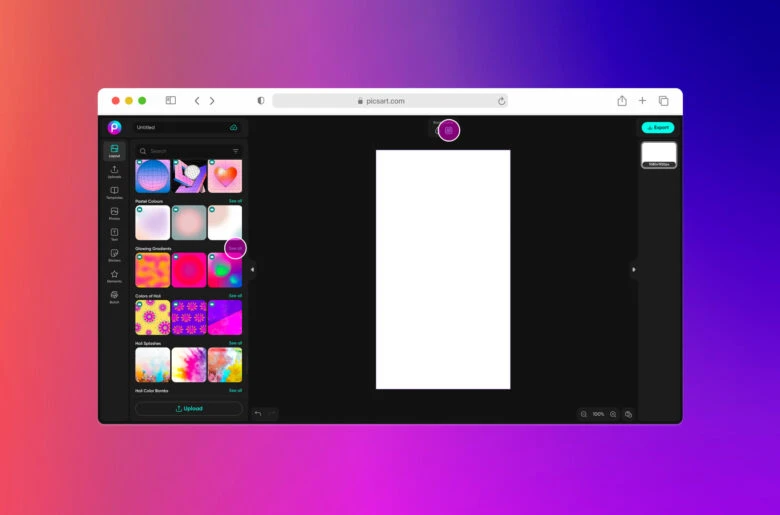Select the Text tool in sidebar
Viewport: 780px width, 515px height.
pyautogui.click(x=114, y=234)
